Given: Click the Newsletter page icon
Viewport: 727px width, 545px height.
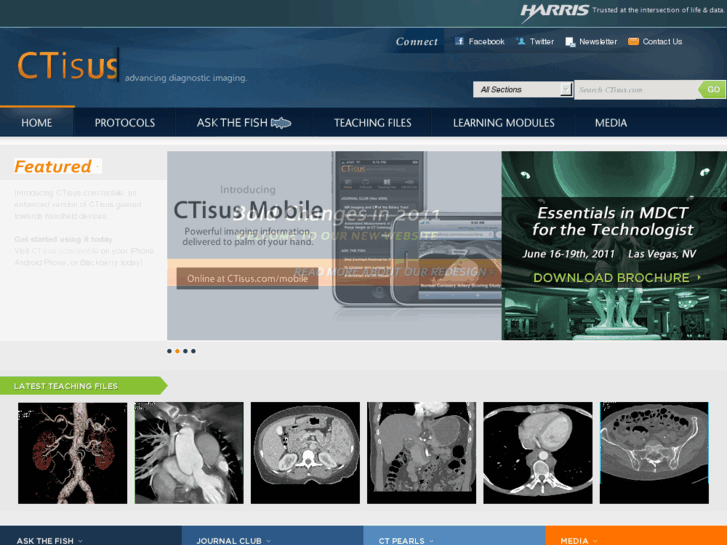Looking at the screenshot, I should [x=570, y=42].
